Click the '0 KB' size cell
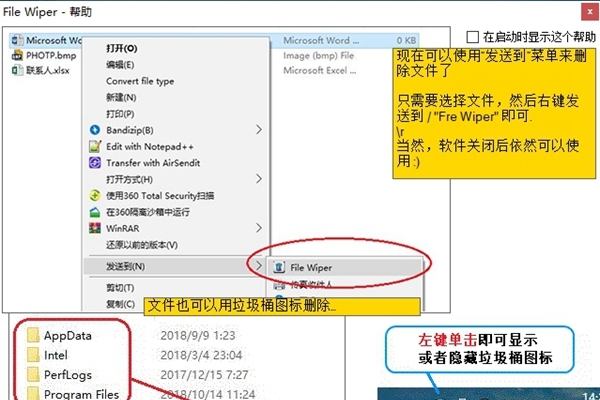The image size is (600, 400). pyautogui.click(x=406, y=40)
